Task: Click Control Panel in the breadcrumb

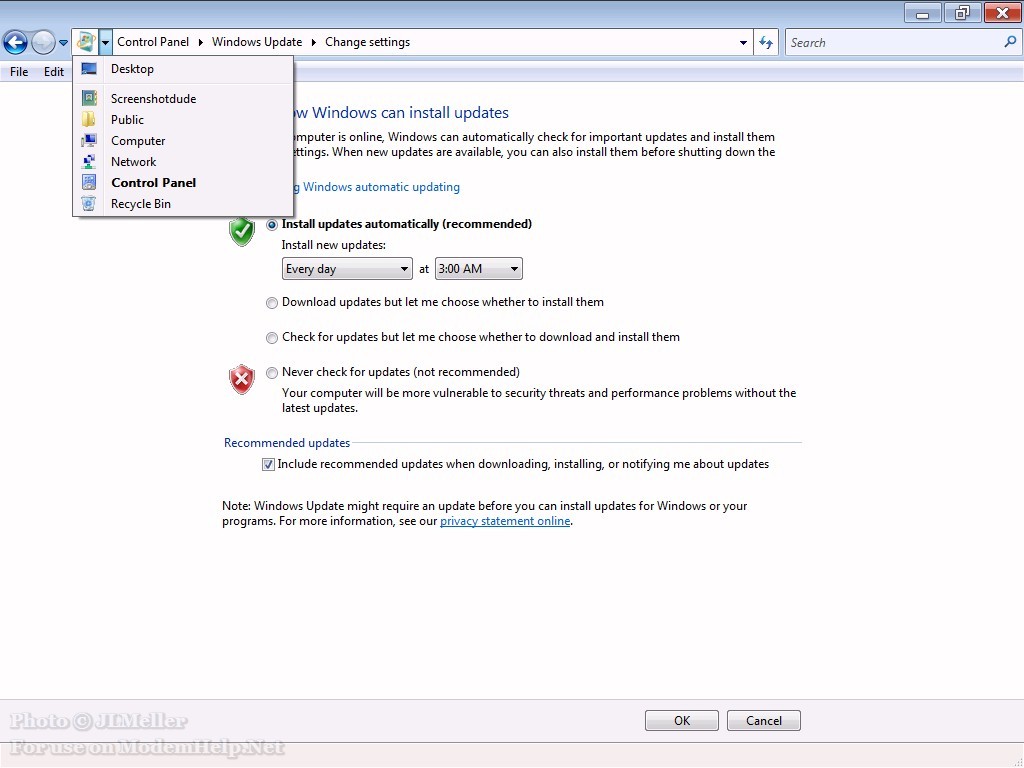Action: tap(153, 42)
